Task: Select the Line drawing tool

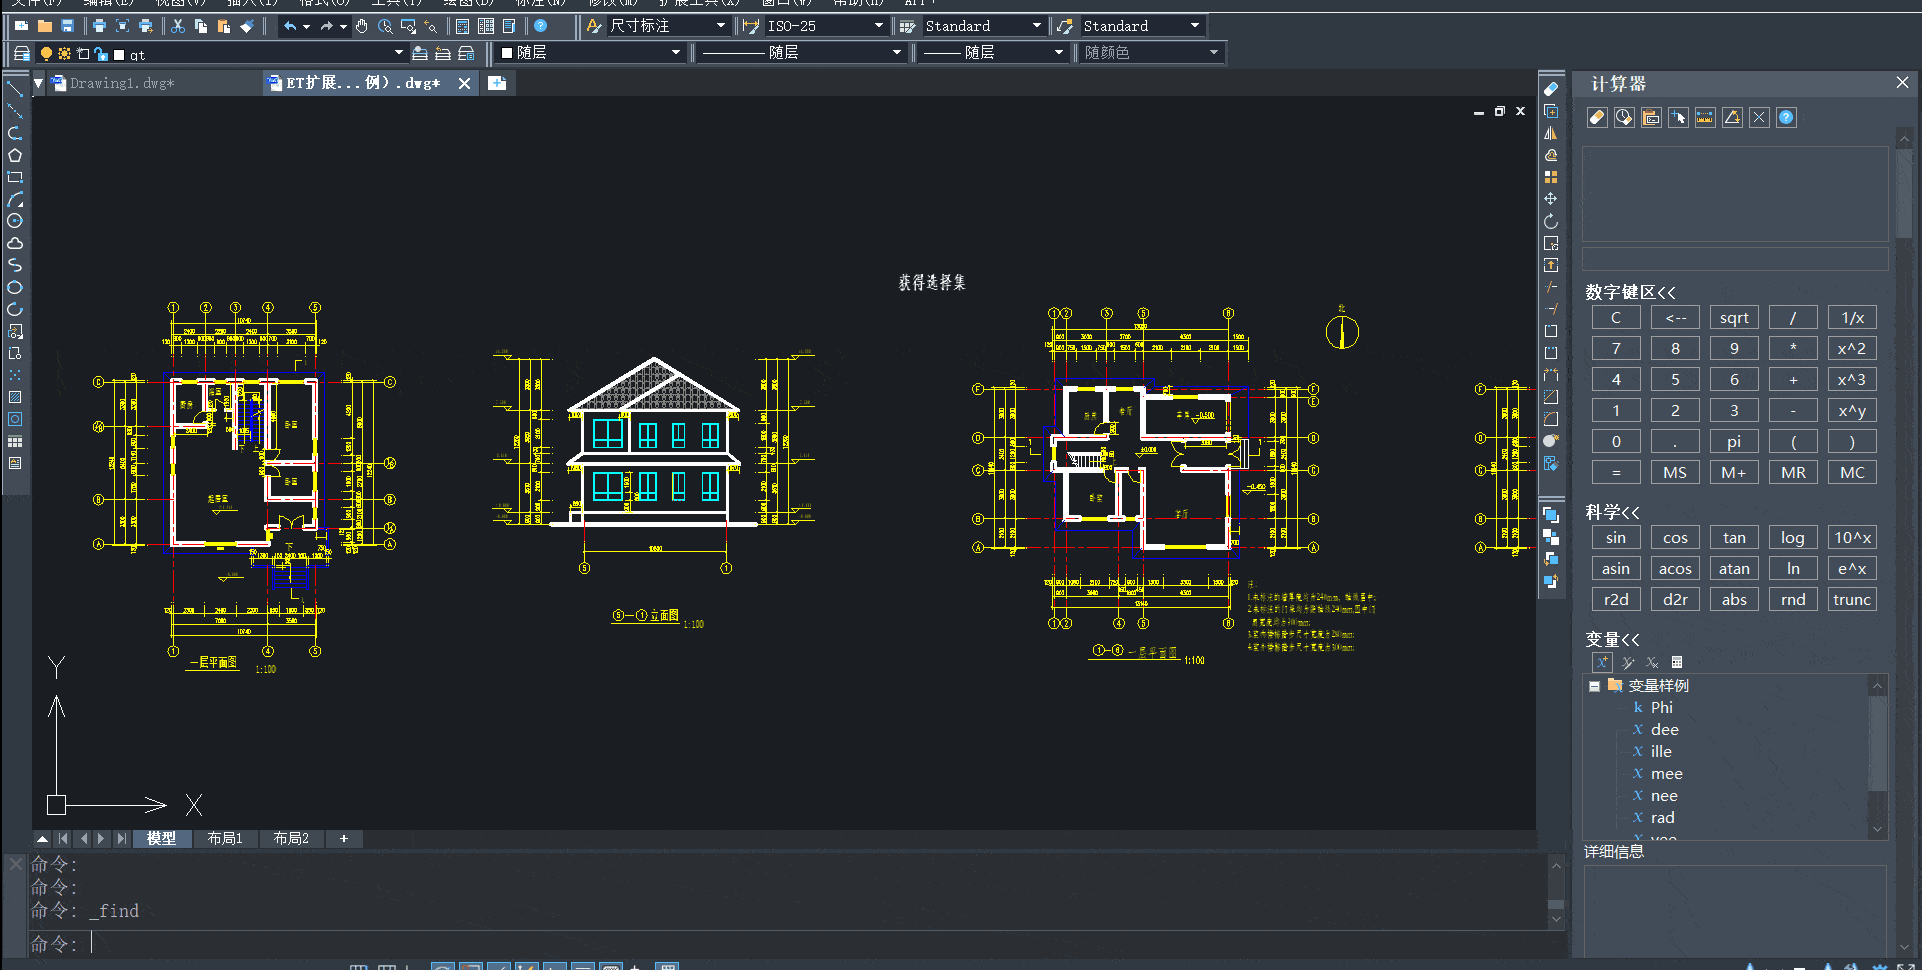Action: coord(15,90)
